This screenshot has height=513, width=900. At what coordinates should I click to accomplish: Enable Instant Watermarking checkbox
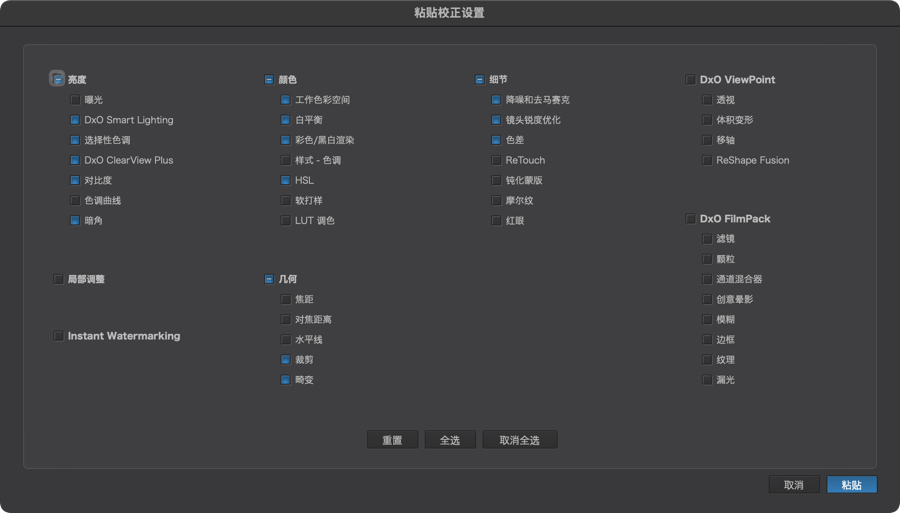[x=58, y=336]
